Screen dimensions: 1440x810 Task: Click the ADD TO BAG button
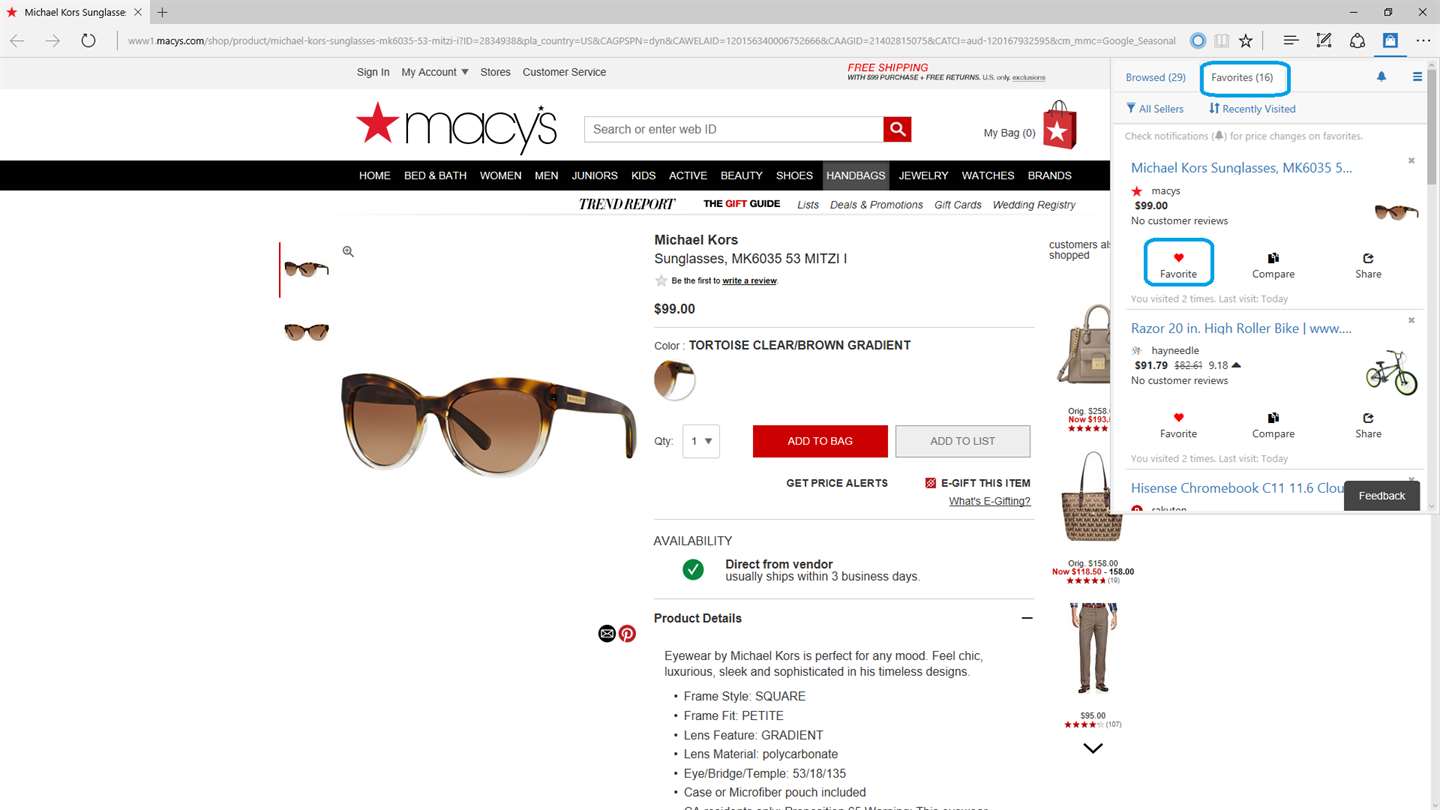[x=820, y=441]
